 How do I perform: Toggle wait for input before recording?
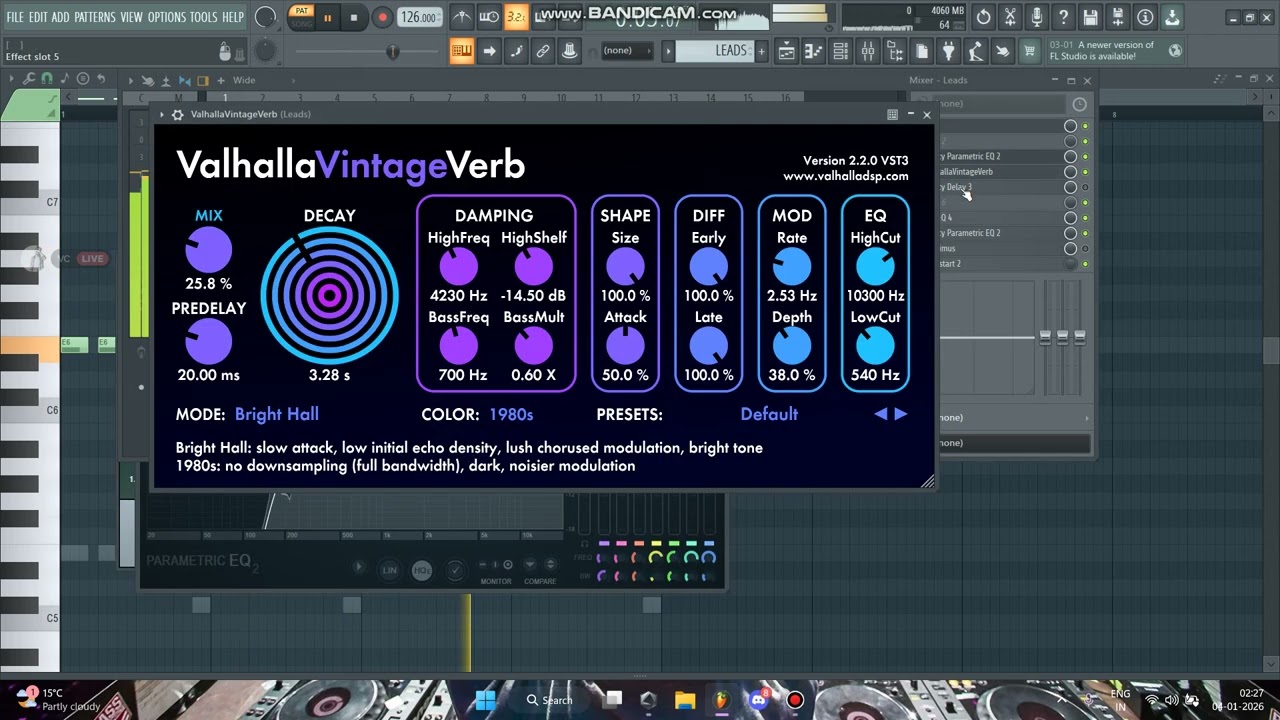(489, 17)
